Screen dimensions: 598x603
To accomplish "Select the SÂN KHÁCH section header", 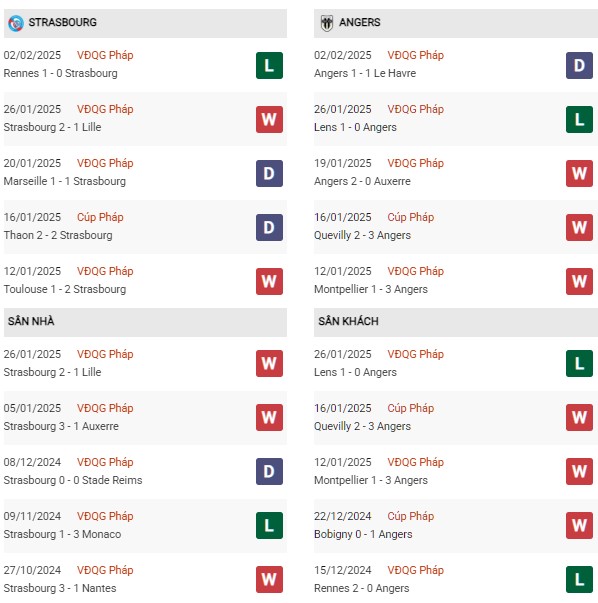I will [x=456, y=322].
